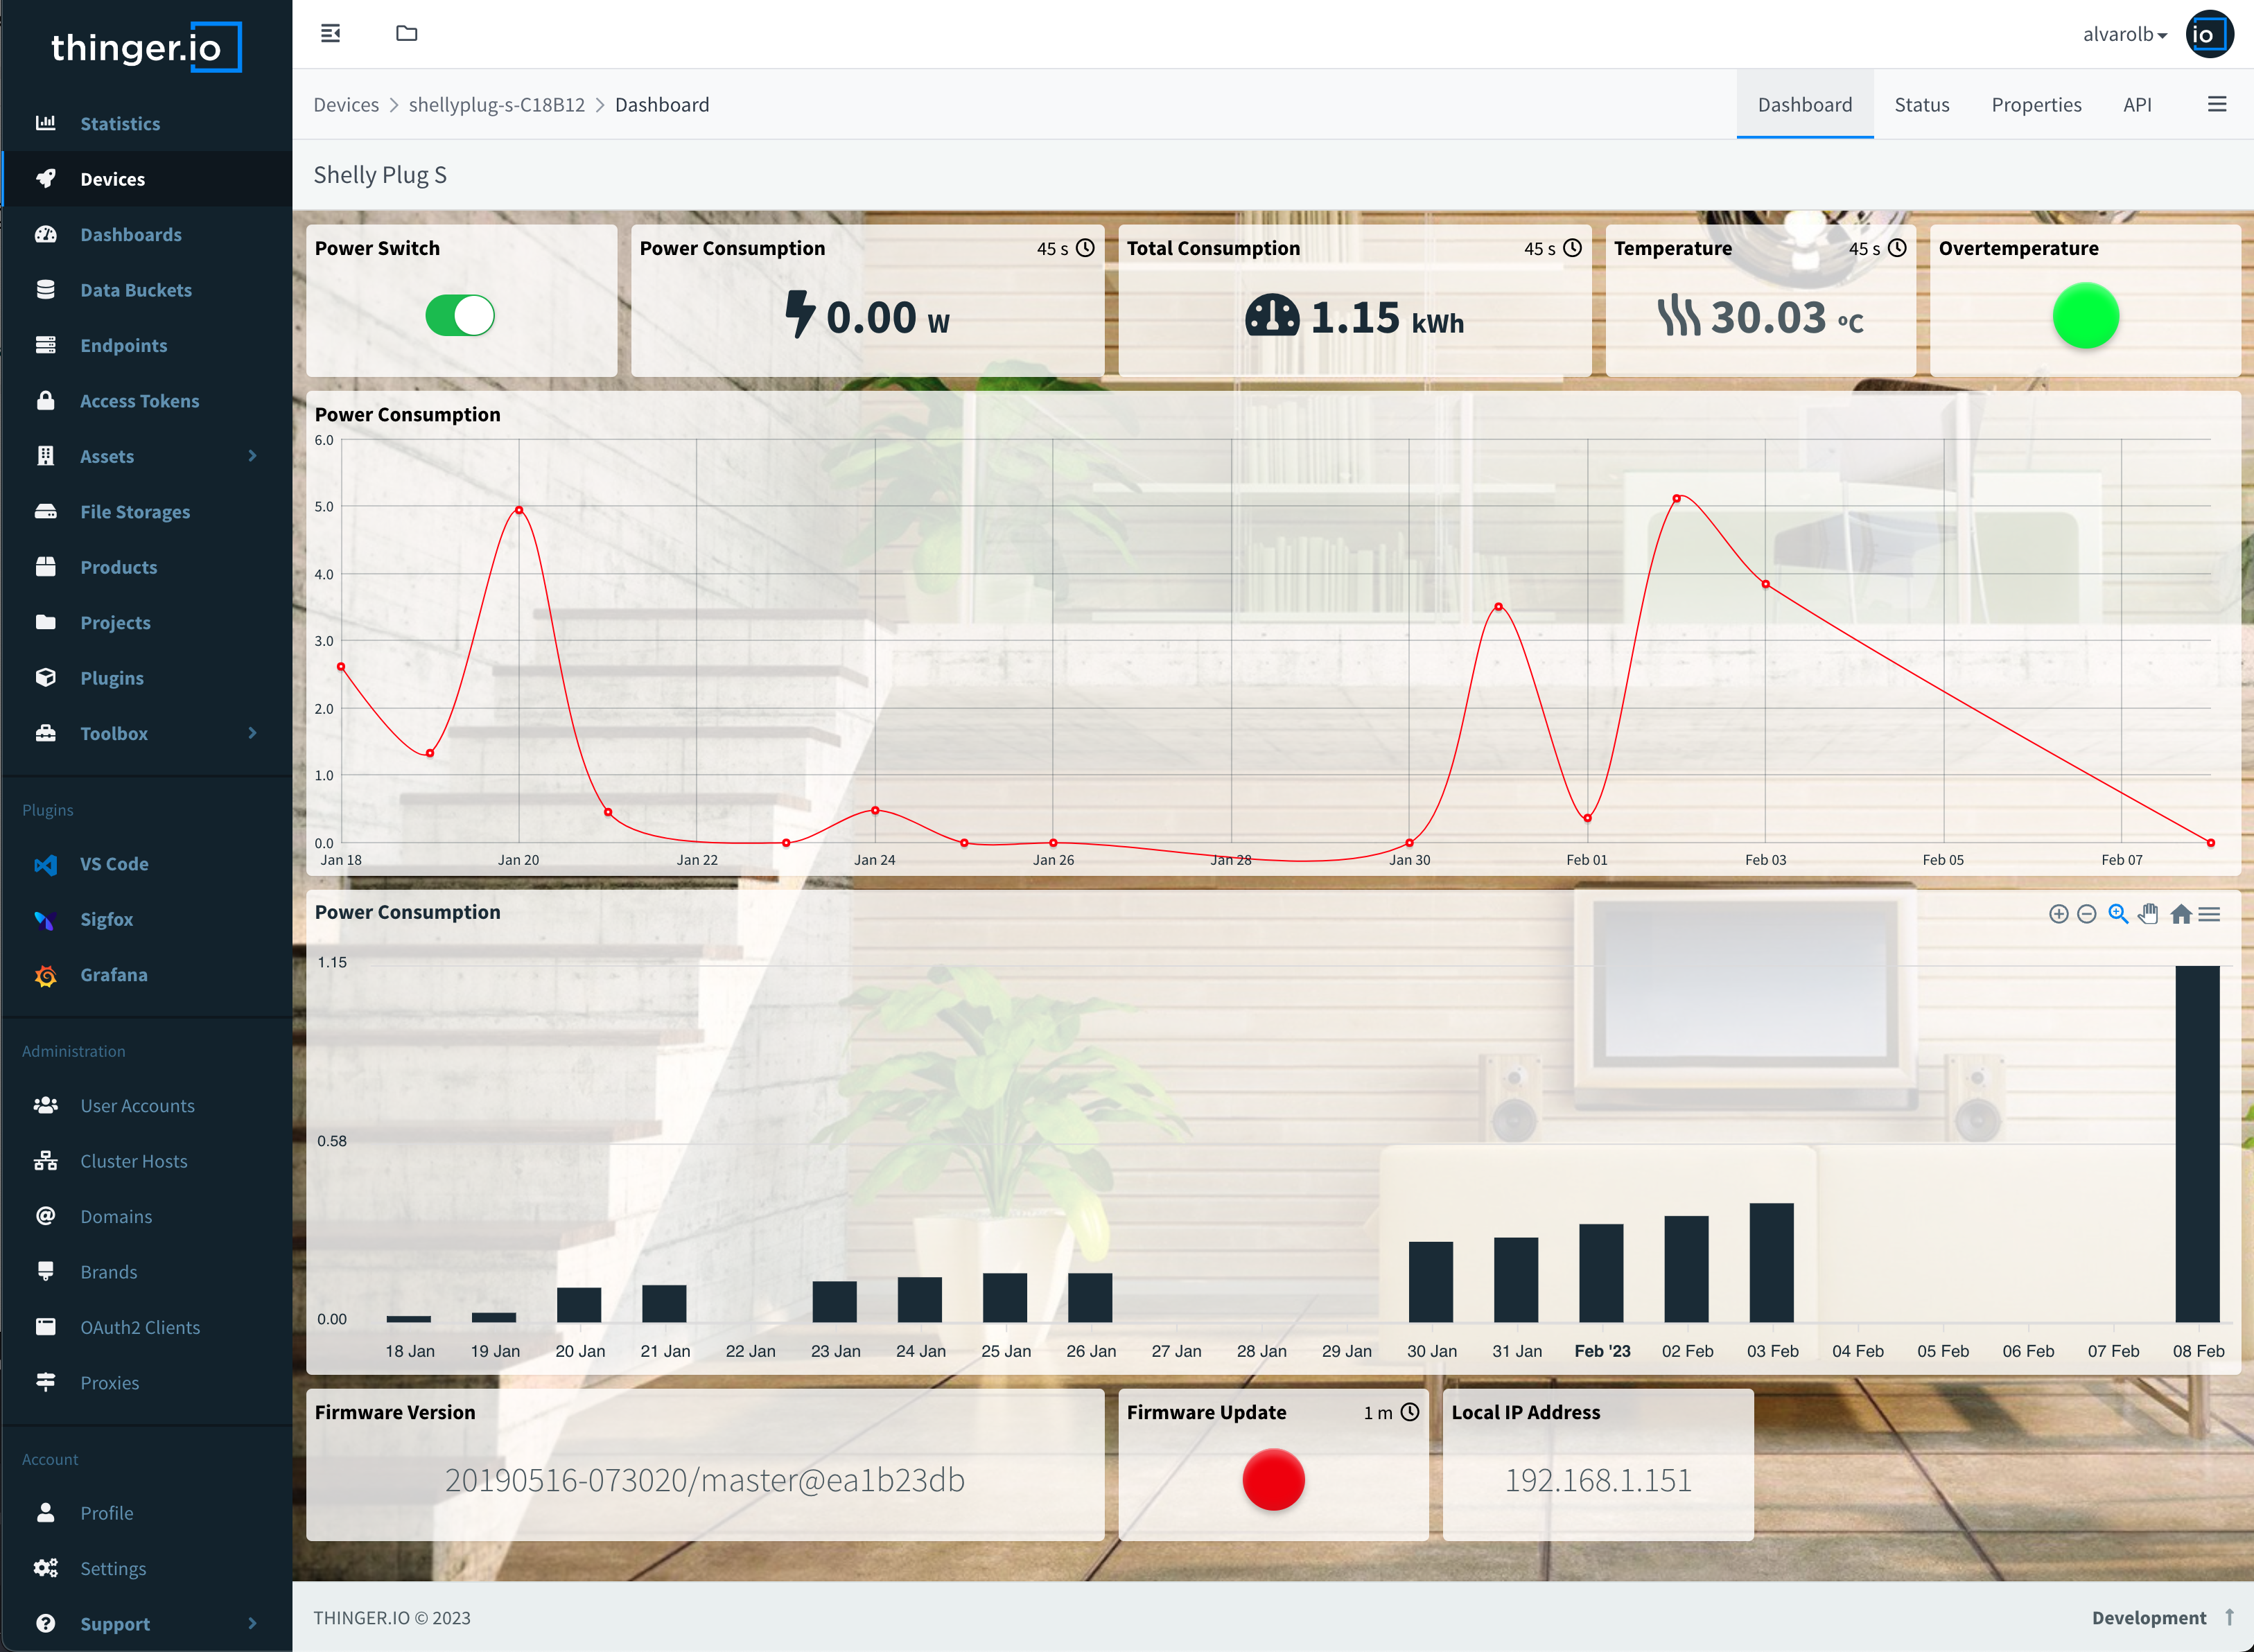Reset chart zoom with home icon
The height and width of the screenshot is (1652, 2254).
pyautogui.click(x=2181, y=914)
